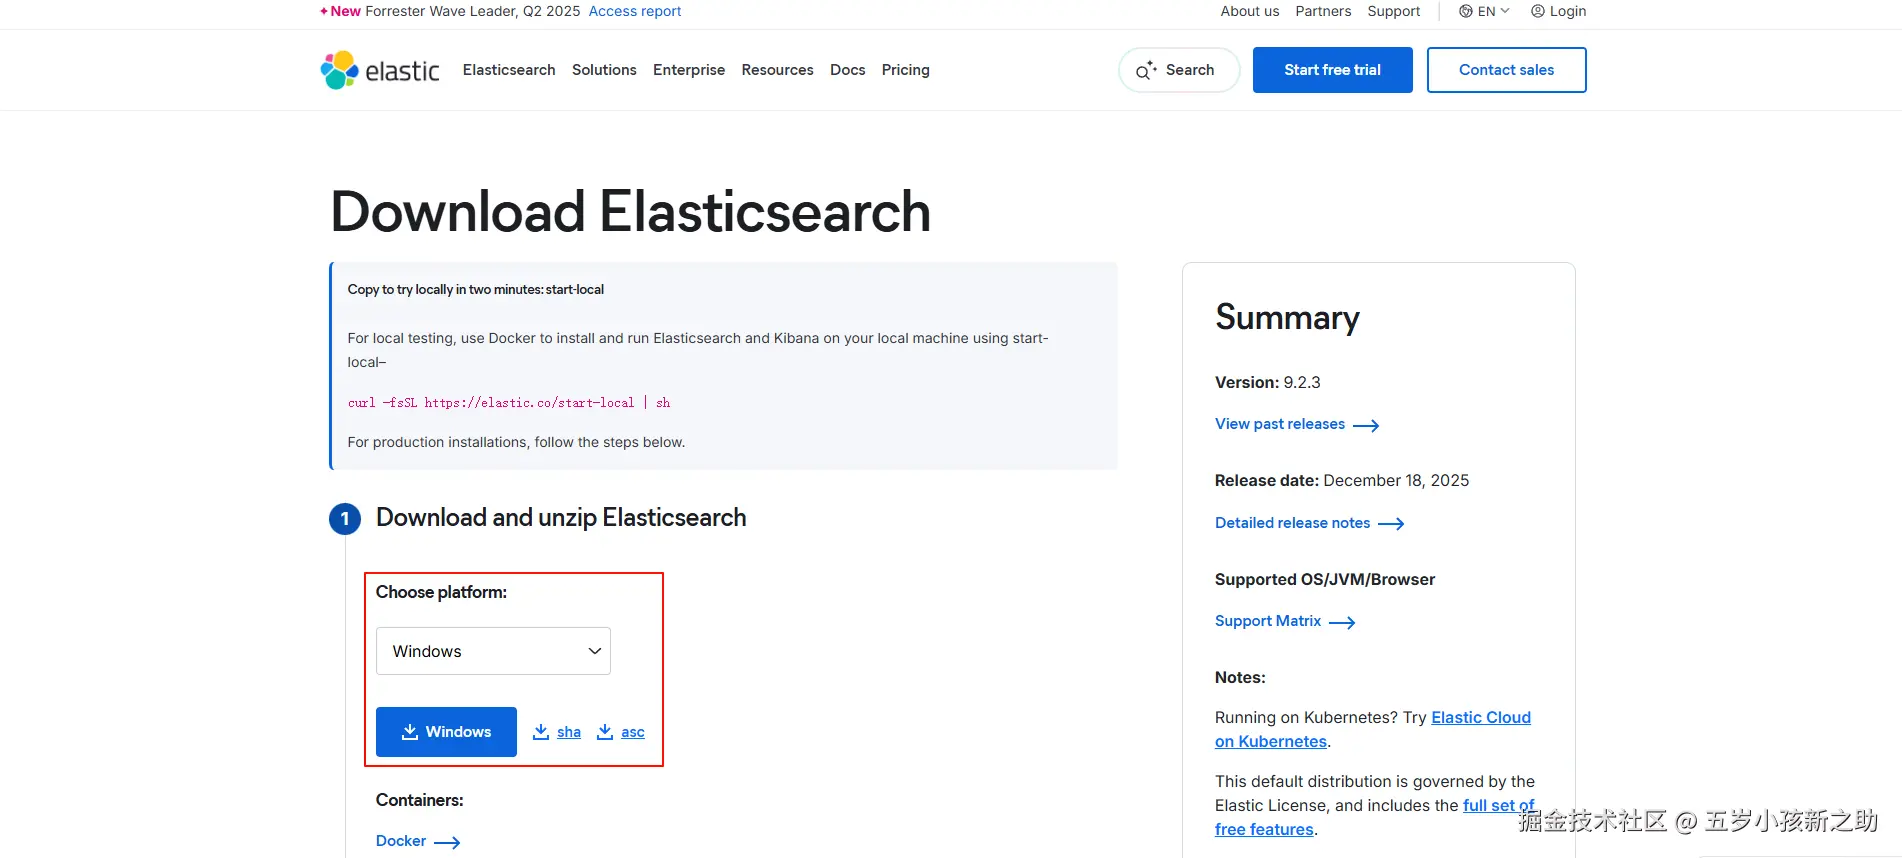
Task: Expand the EN language selector chevron
Action: (x=1505, y=11)
